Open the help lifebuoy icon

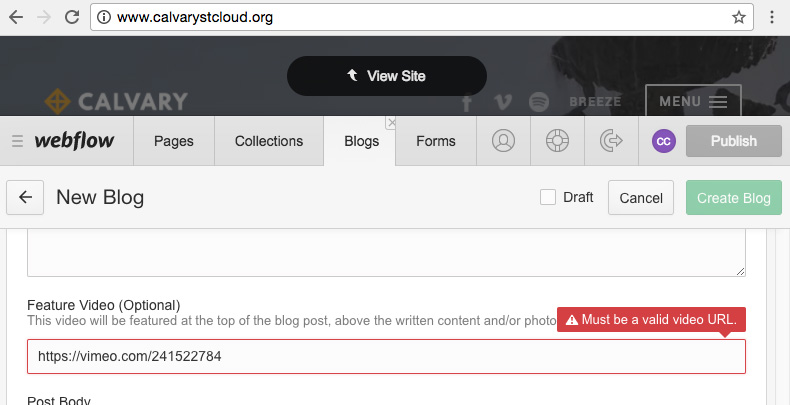tap(557, 141)
